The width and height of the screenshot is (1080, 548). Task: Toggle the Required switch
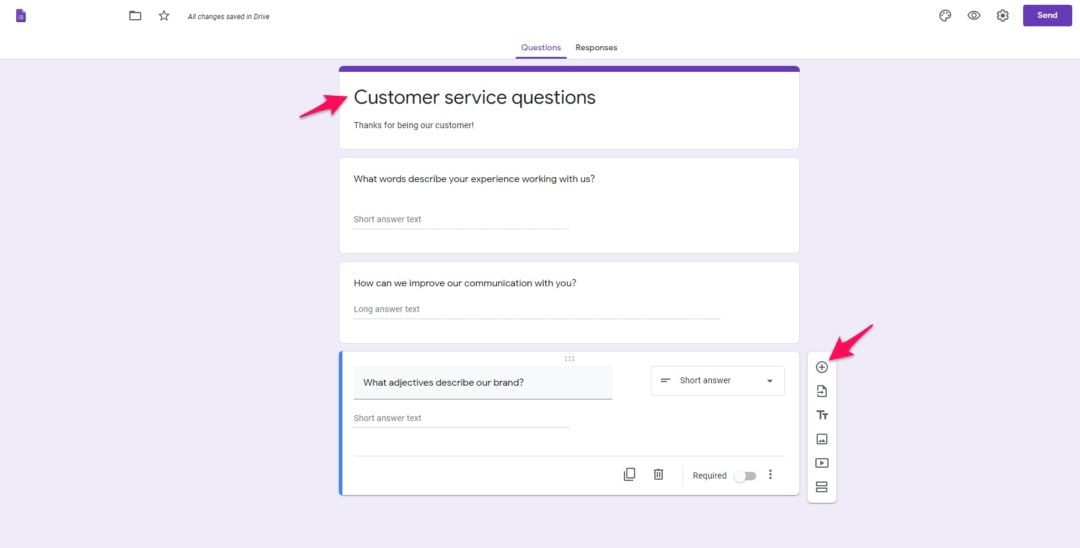pyautogui.click(x=745, y=476)
